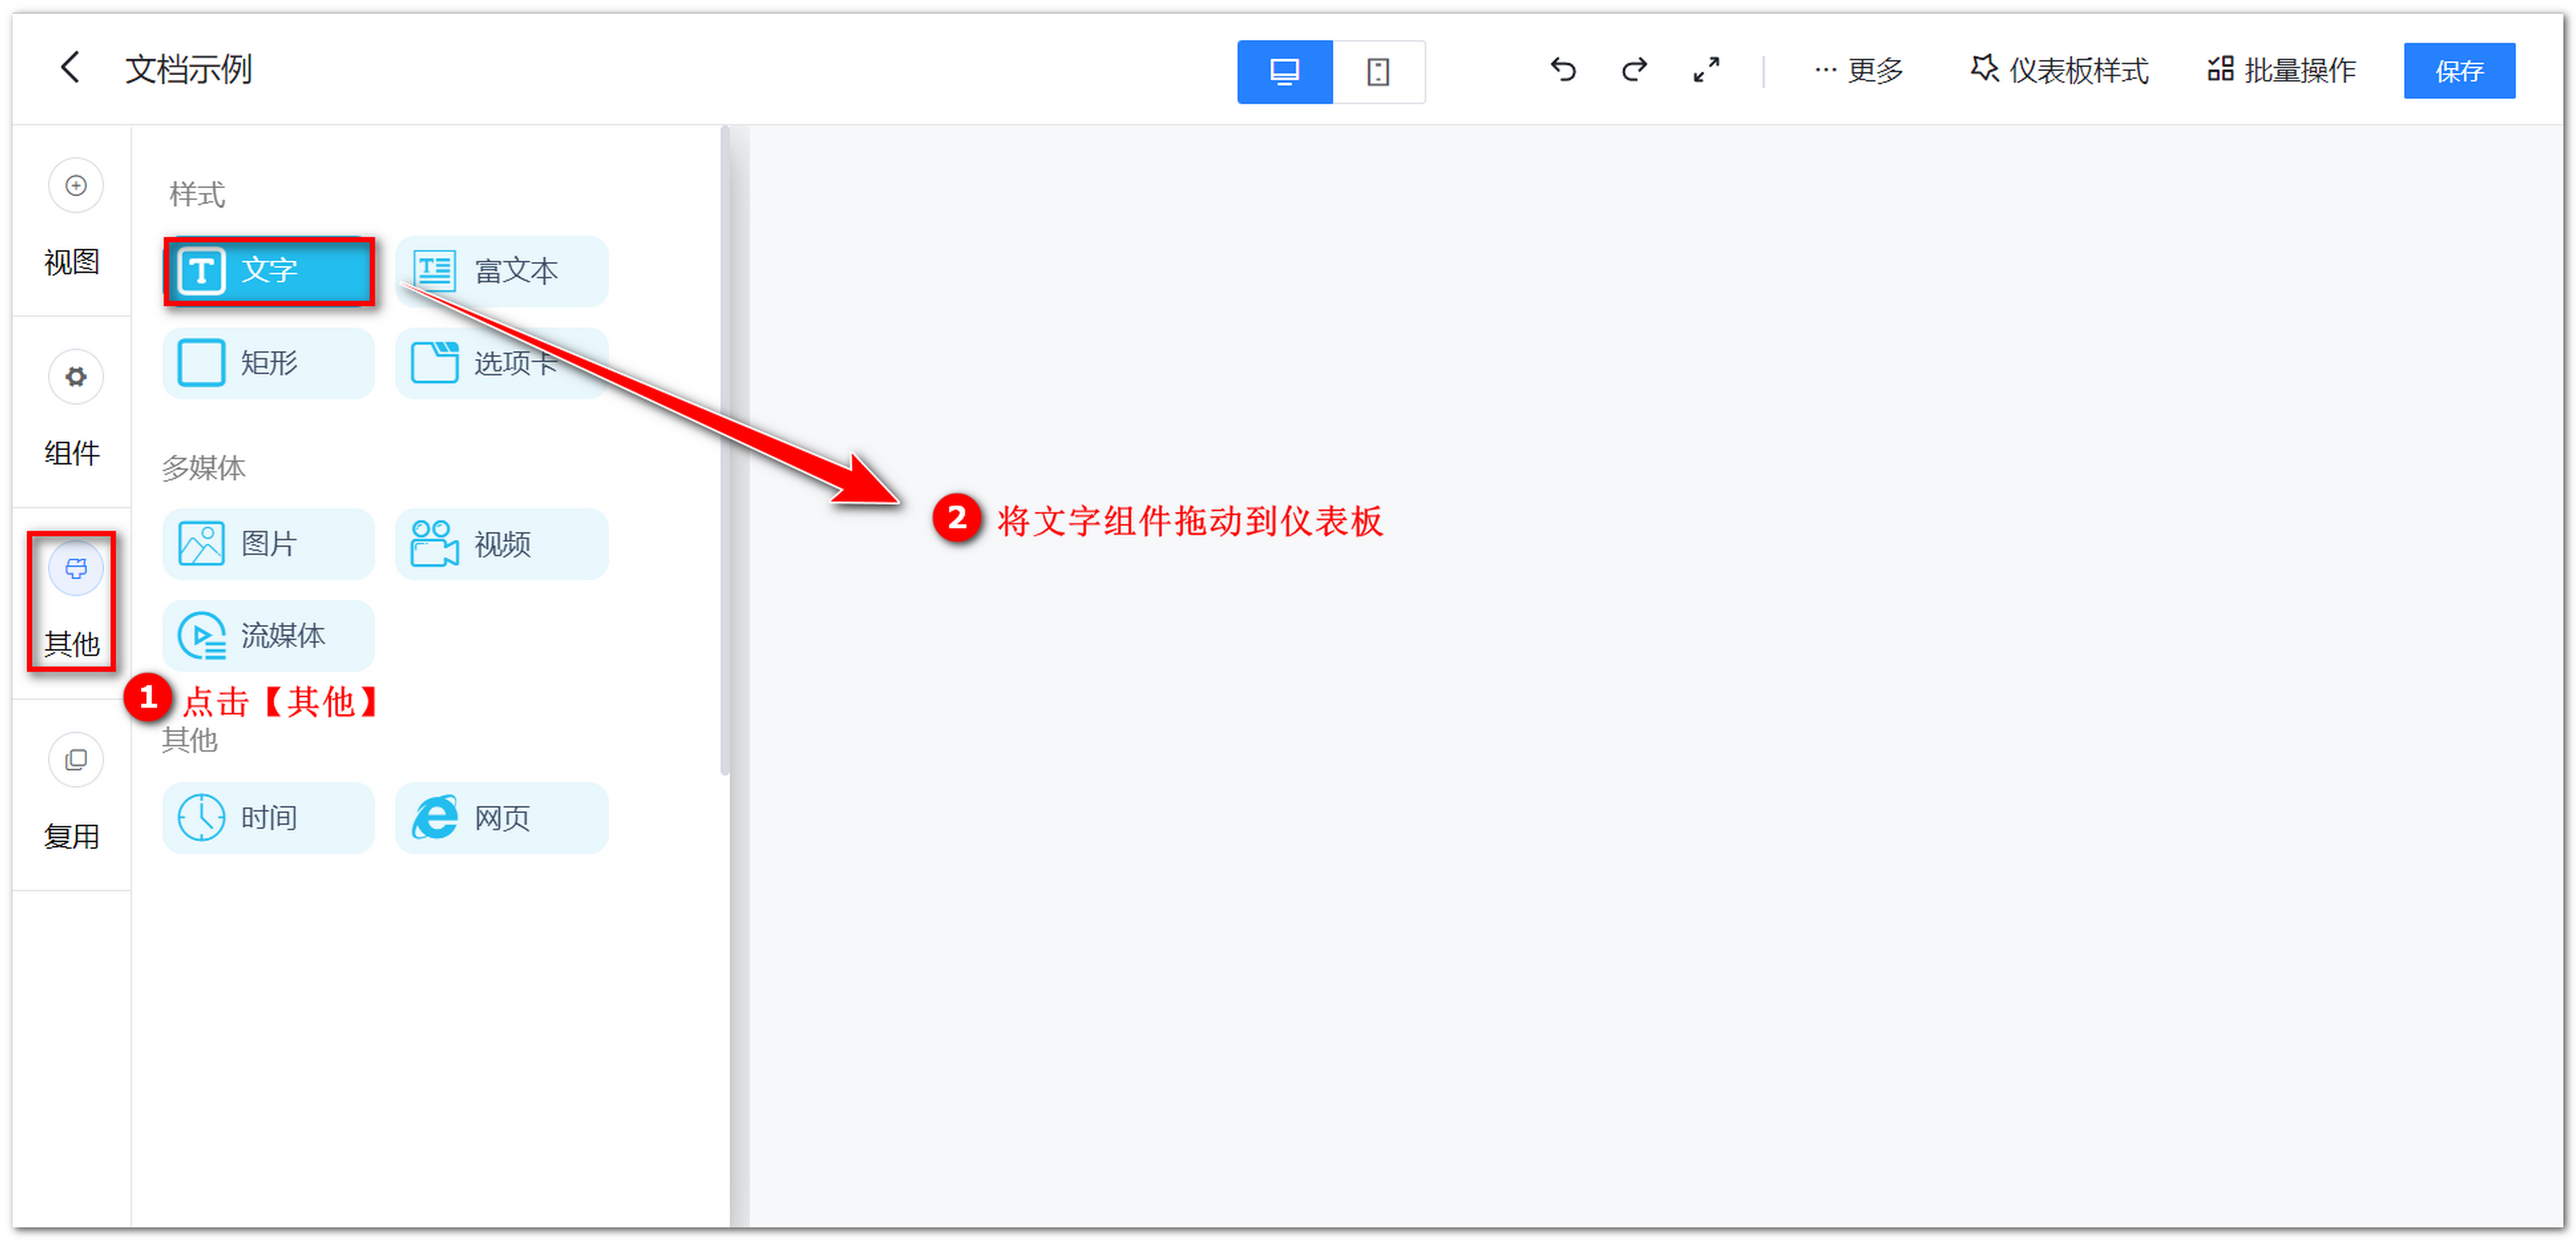The image size is (2576, 1240).
Task: Switch to mobile layout view
Action: click(x=1378, y=72)
